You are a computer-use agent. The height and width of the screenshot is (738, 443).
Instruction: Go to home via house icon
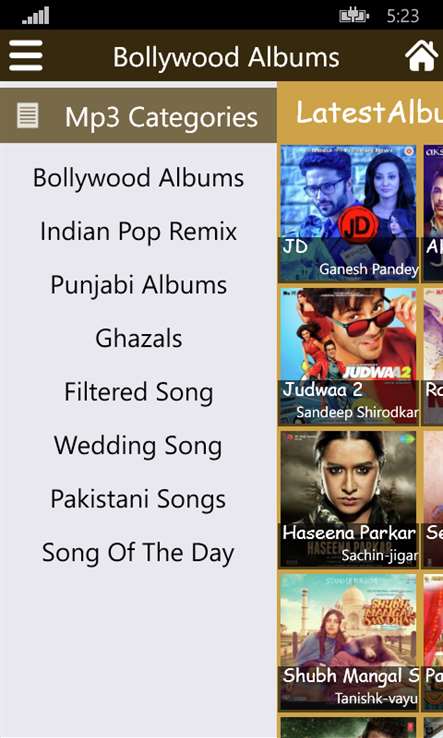point(421,56)
